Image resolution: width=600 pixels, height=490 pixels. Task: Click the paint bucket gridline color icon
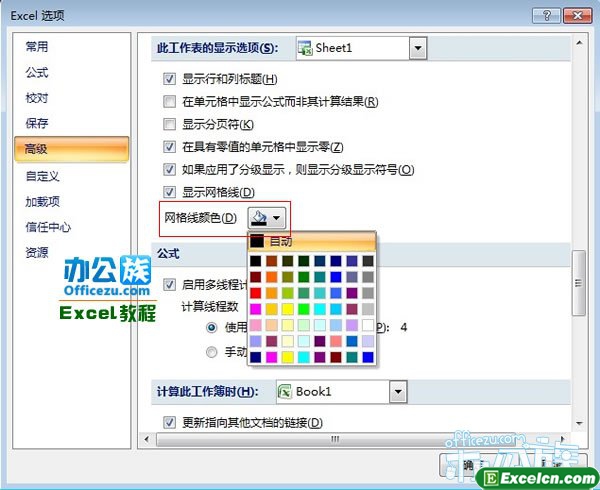pyautogui.click(x=259, y=218)
